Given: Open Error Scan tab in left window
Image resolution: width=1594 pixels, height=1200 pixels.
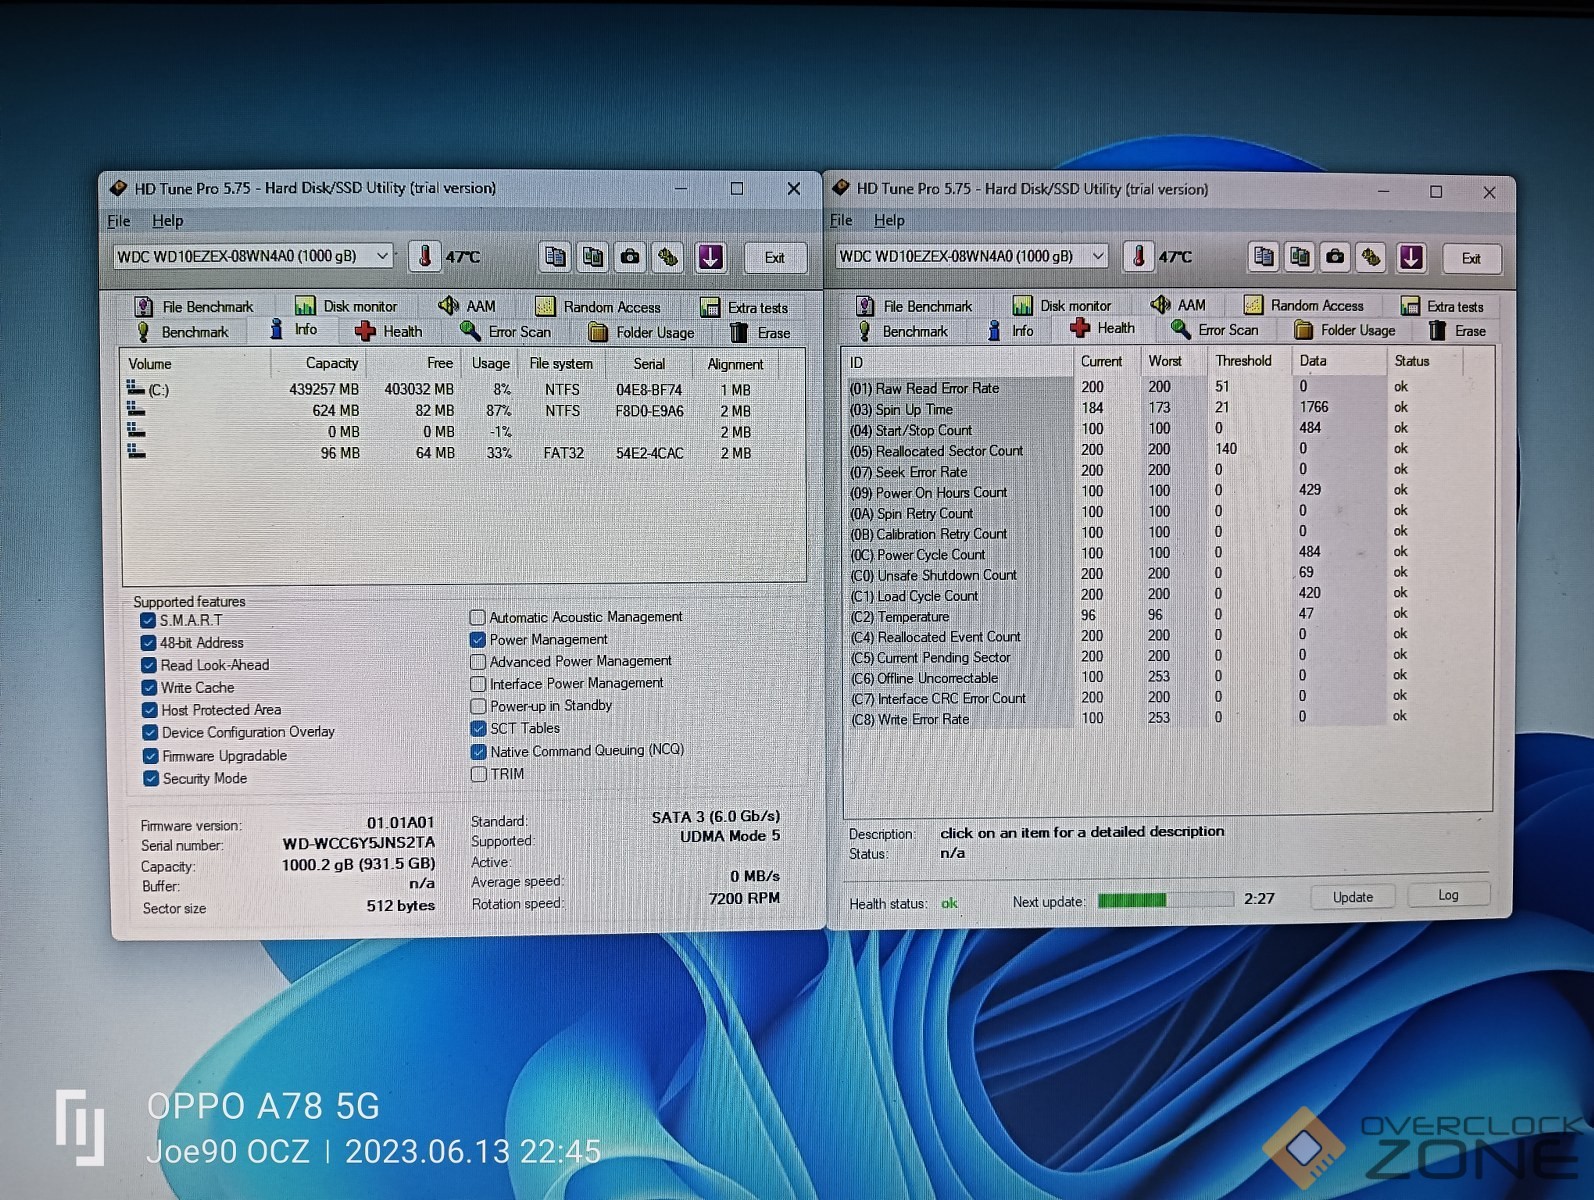Looking at the screenshot, I should 505,331.
